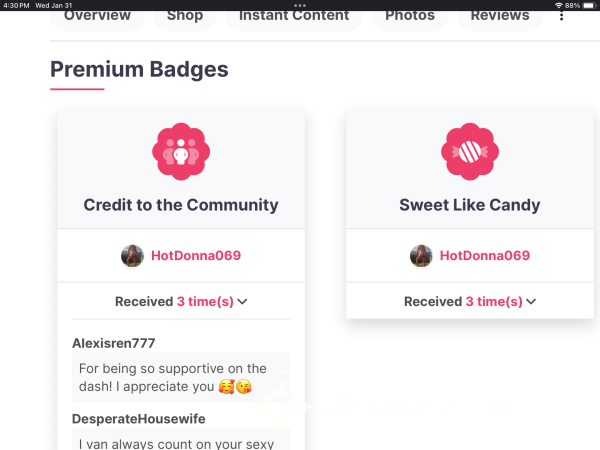
Task: Click the Sweet Like Candy badge icon
Action: 470,152
